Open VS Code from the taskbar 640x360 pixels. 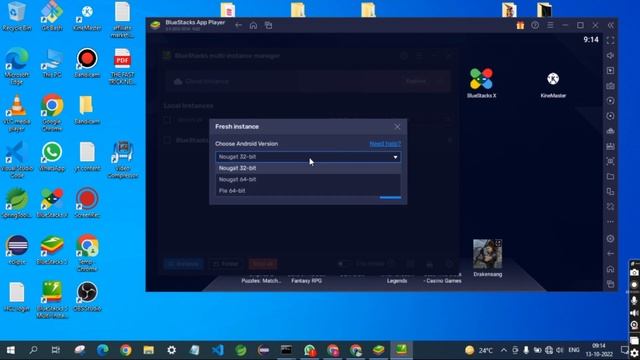pyautogui.click(x=218, y=350)
